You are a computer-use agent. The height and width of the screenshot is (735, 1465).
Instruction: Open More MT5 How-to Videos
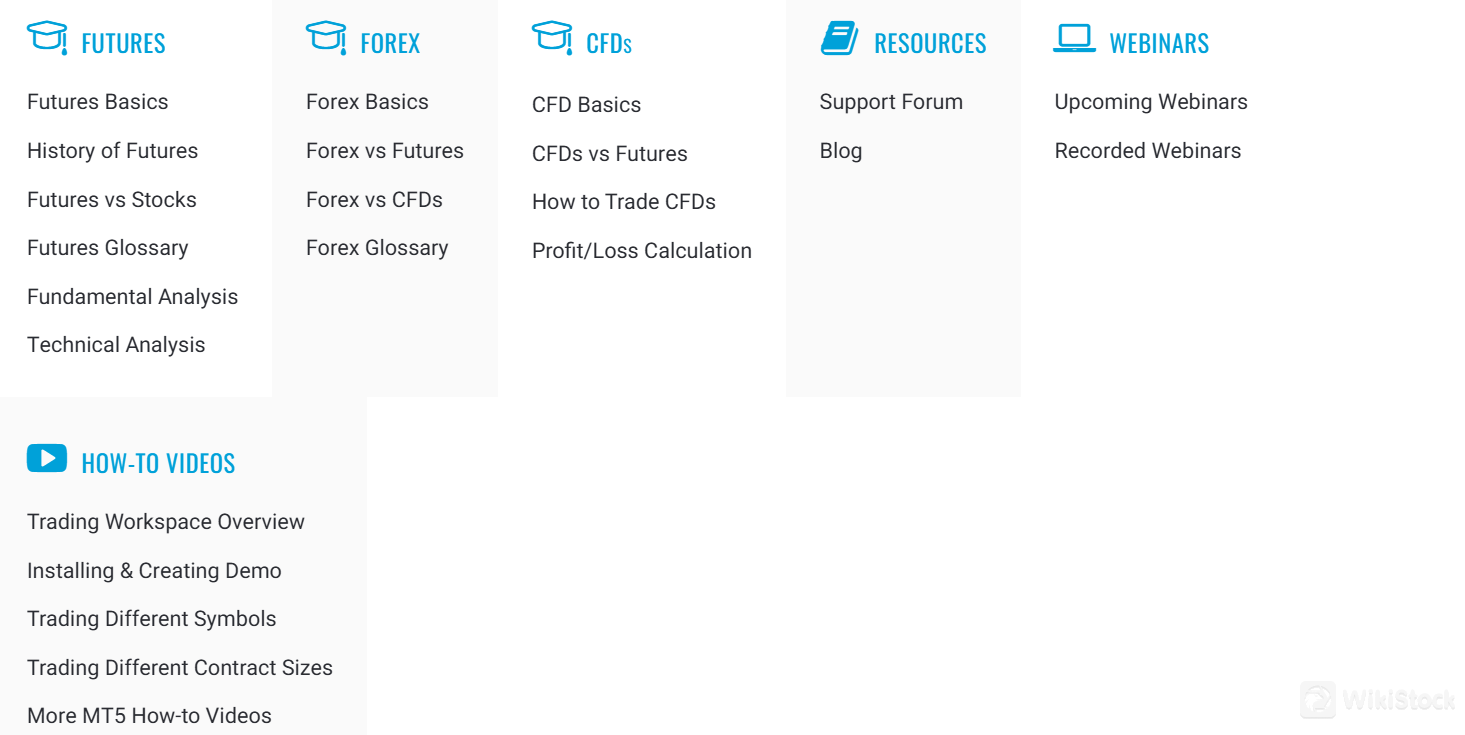coord(149,716)
